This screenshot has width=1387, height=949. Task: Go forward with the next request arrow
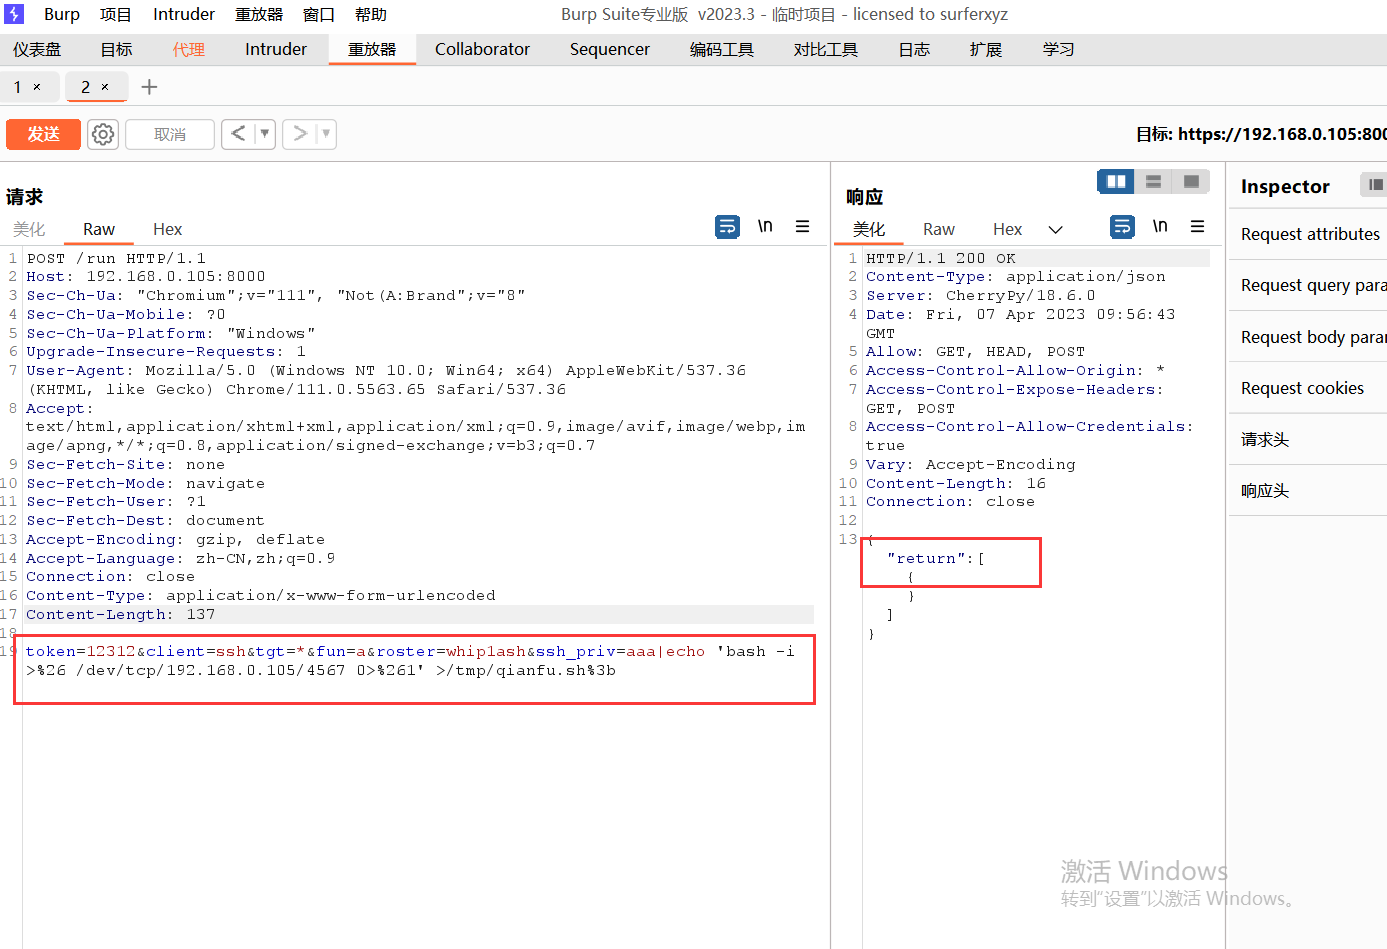(299, 134)
